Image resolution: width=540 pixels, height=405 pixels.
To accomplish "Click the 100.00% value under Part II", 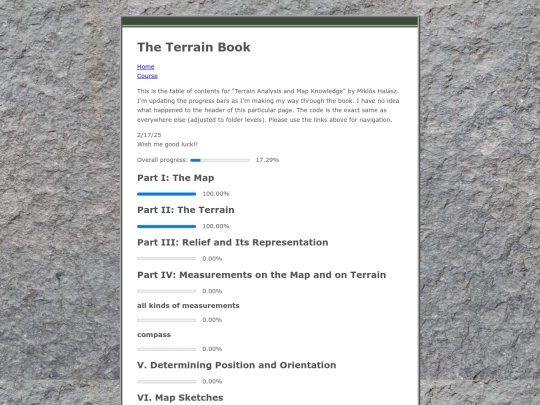I will (x=216, y=226).
